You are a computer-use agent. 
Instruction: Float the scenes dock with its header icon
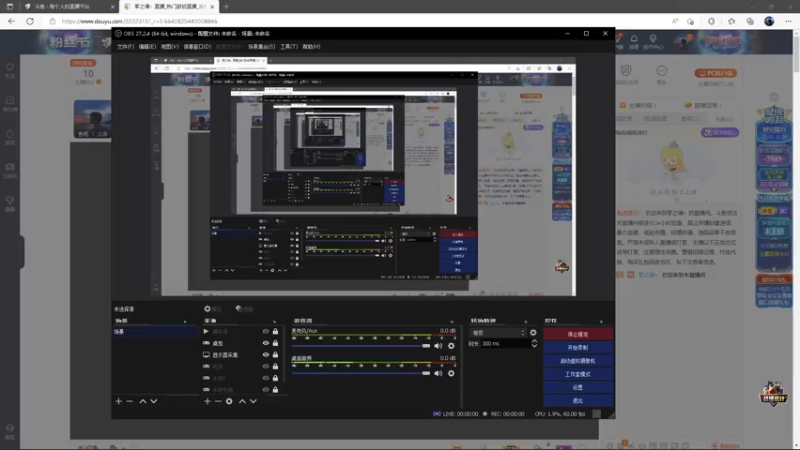coord(185,321)
